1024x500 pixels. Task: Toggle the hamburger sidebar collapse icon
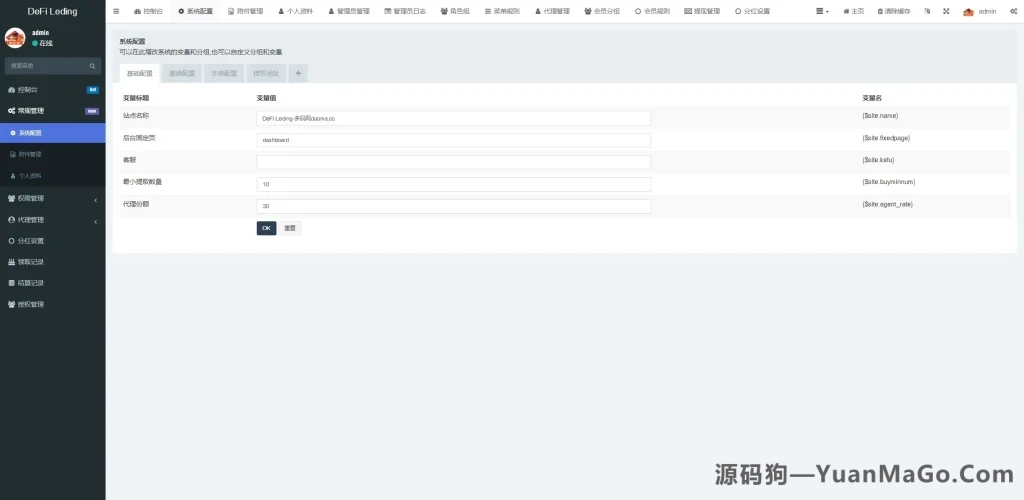coord(116,11)
